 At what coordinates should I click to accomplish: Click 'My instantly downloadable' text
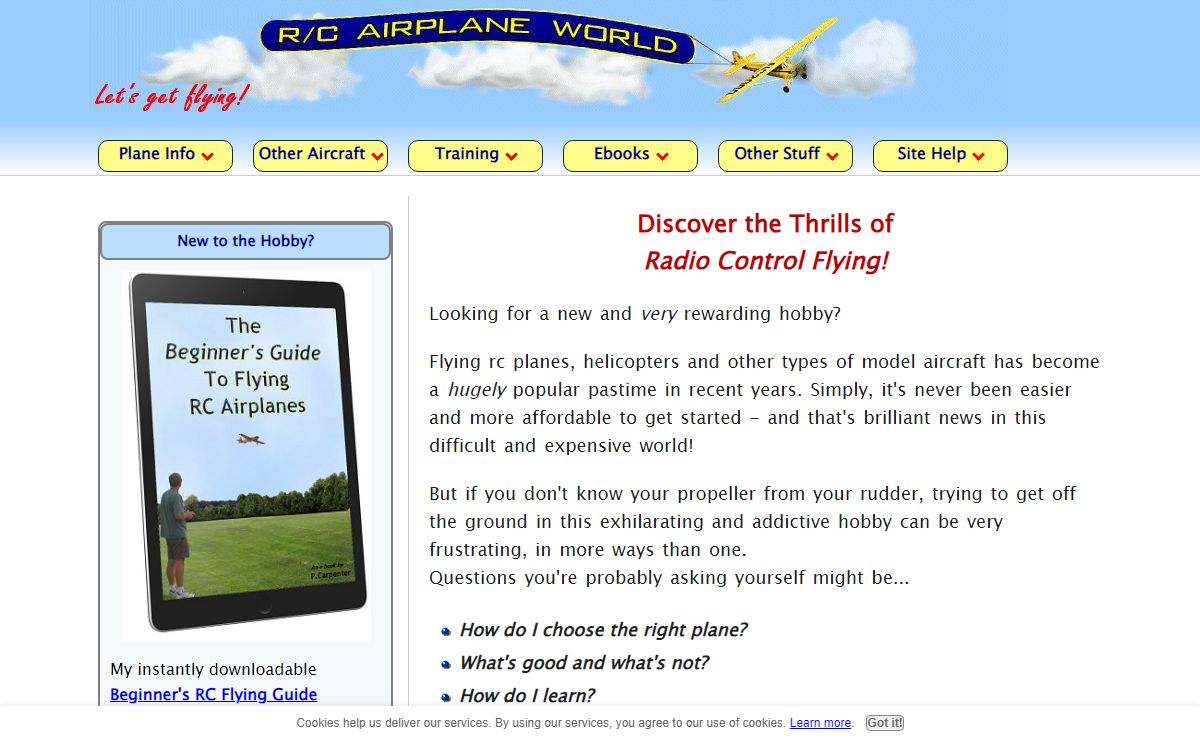coord(213,670)
